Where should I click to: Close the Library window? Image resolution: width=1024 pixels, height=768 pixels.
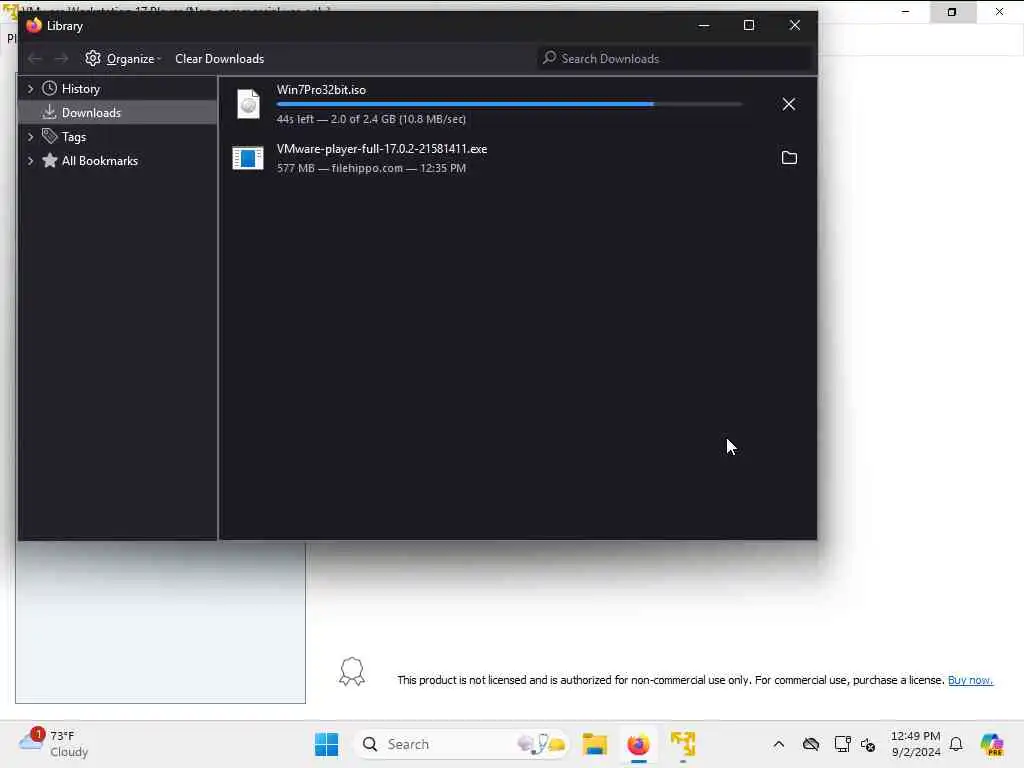click(794, 25)
